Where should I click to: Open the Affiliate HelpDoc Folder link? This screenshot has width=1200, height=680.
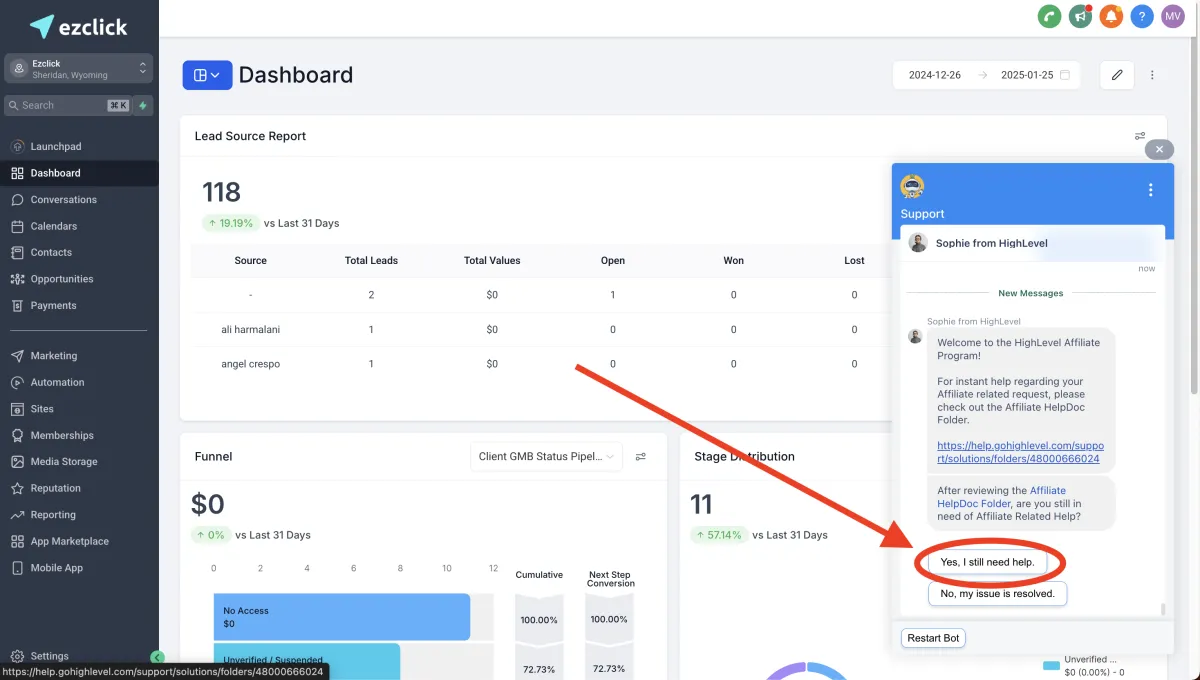click(1001, 497)
